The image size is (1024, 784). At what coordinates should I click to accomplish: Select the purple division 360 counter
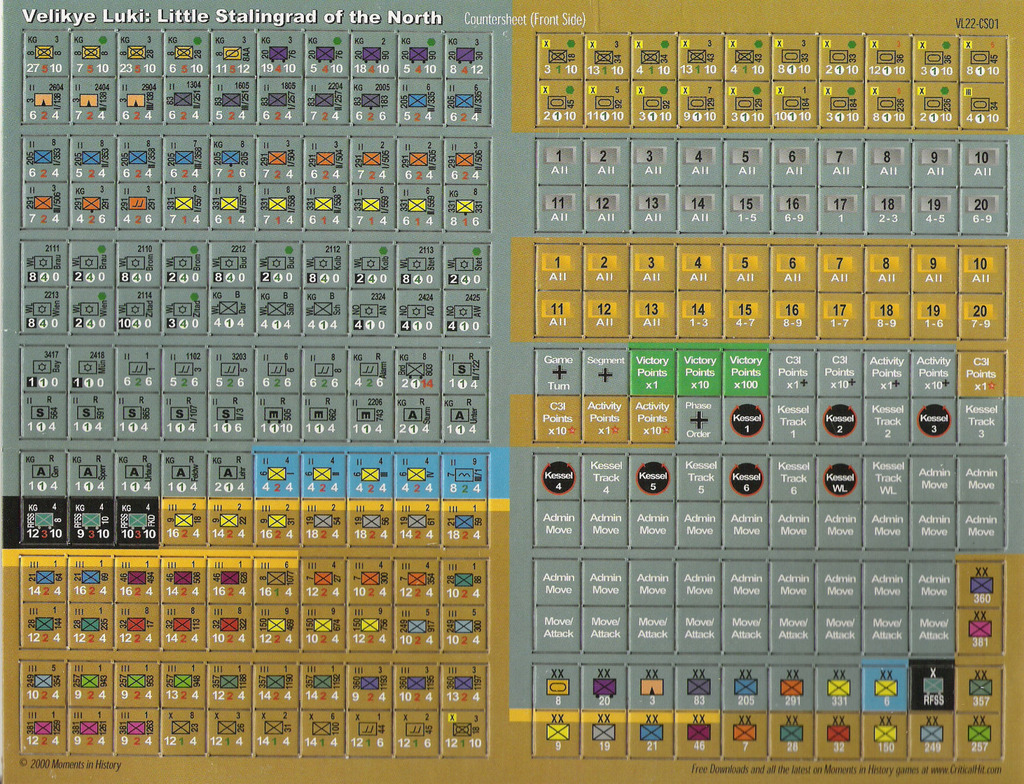point(980,584)
